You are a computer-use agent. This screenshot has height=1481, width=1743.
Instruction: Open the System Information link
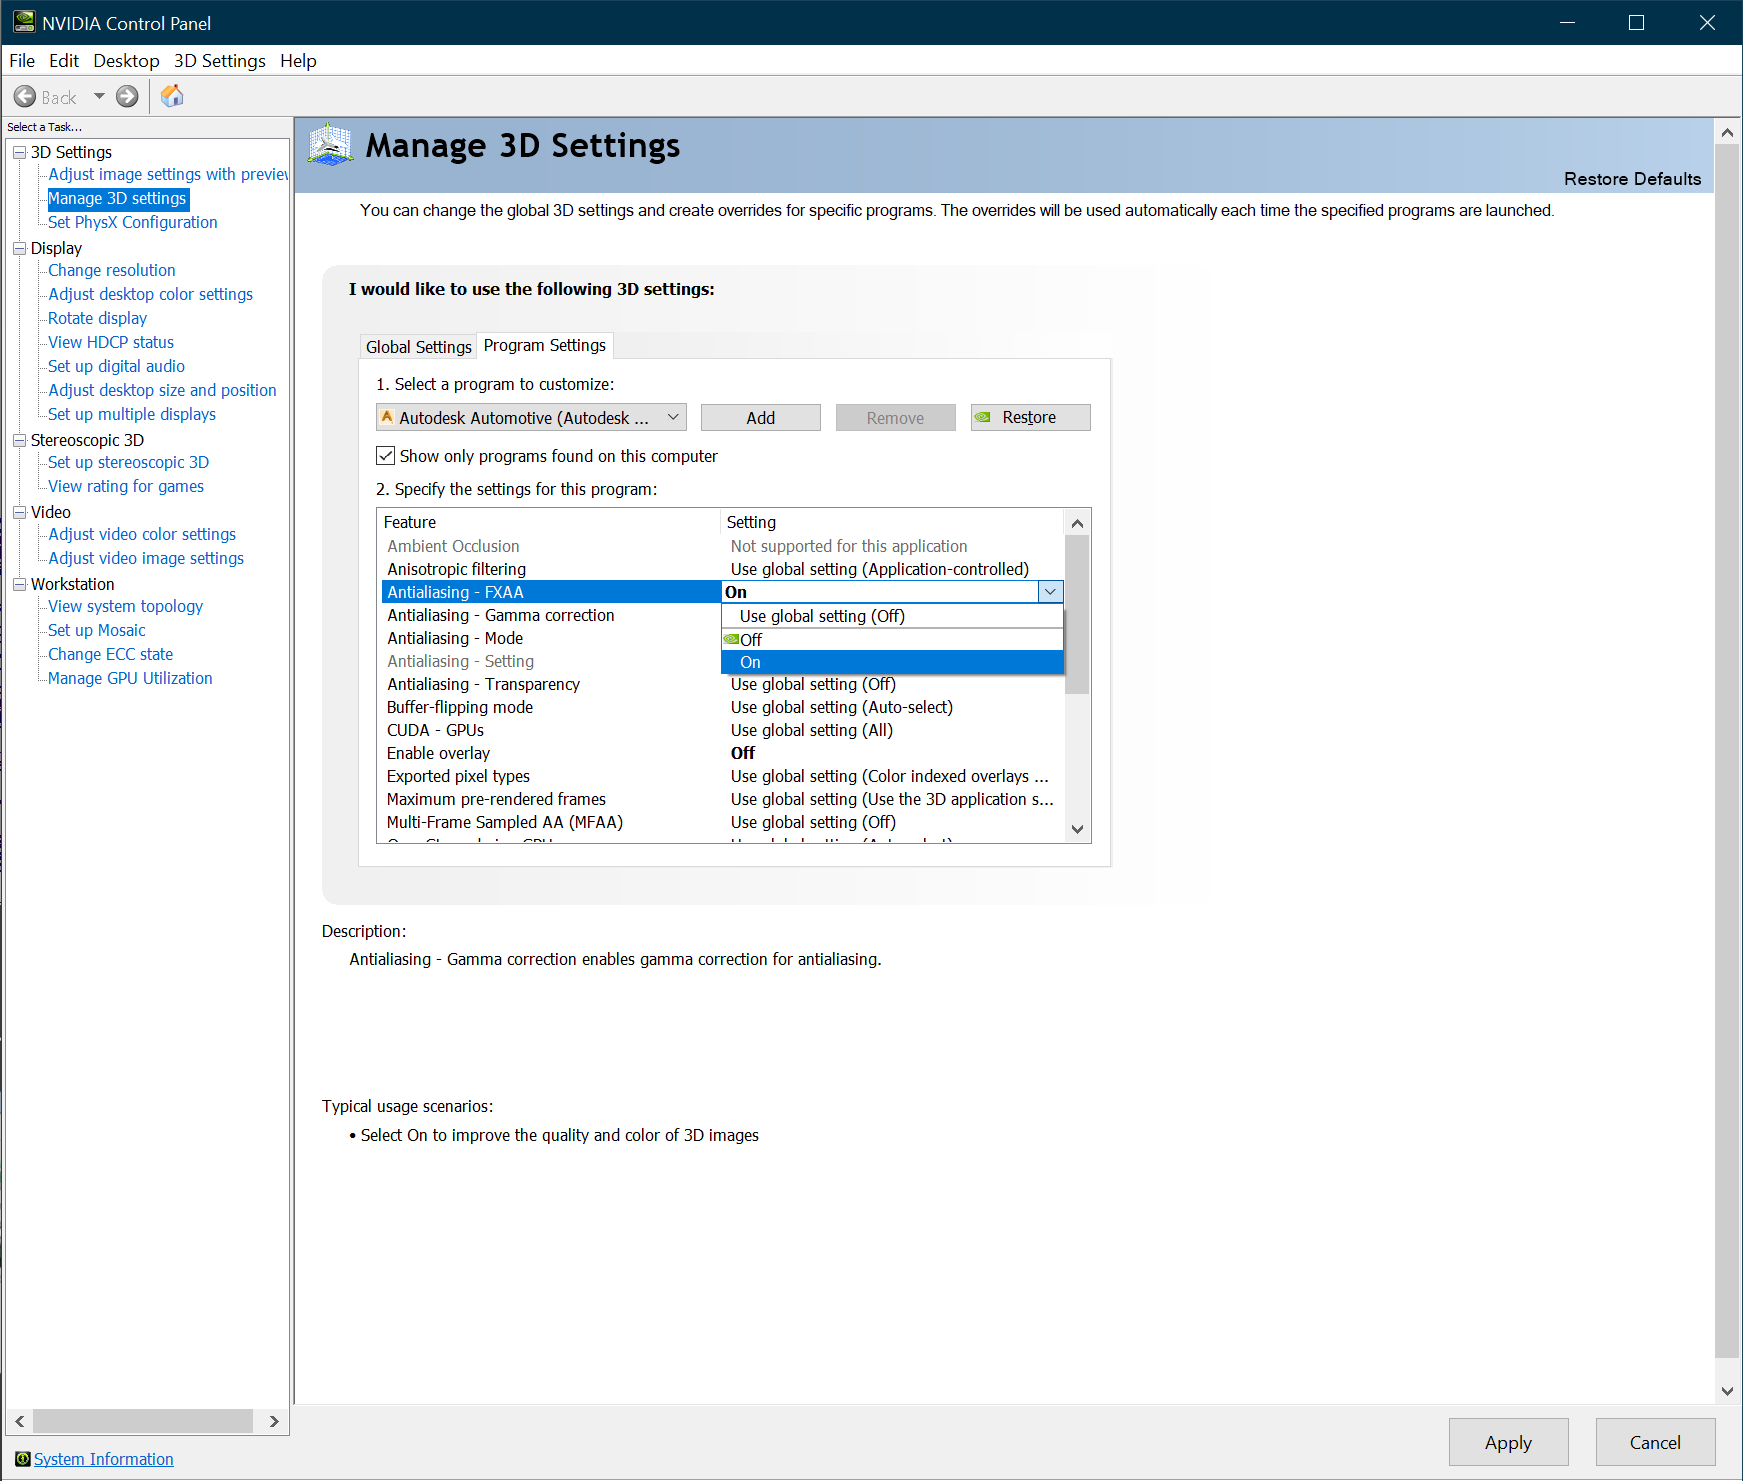[104, 1459]
